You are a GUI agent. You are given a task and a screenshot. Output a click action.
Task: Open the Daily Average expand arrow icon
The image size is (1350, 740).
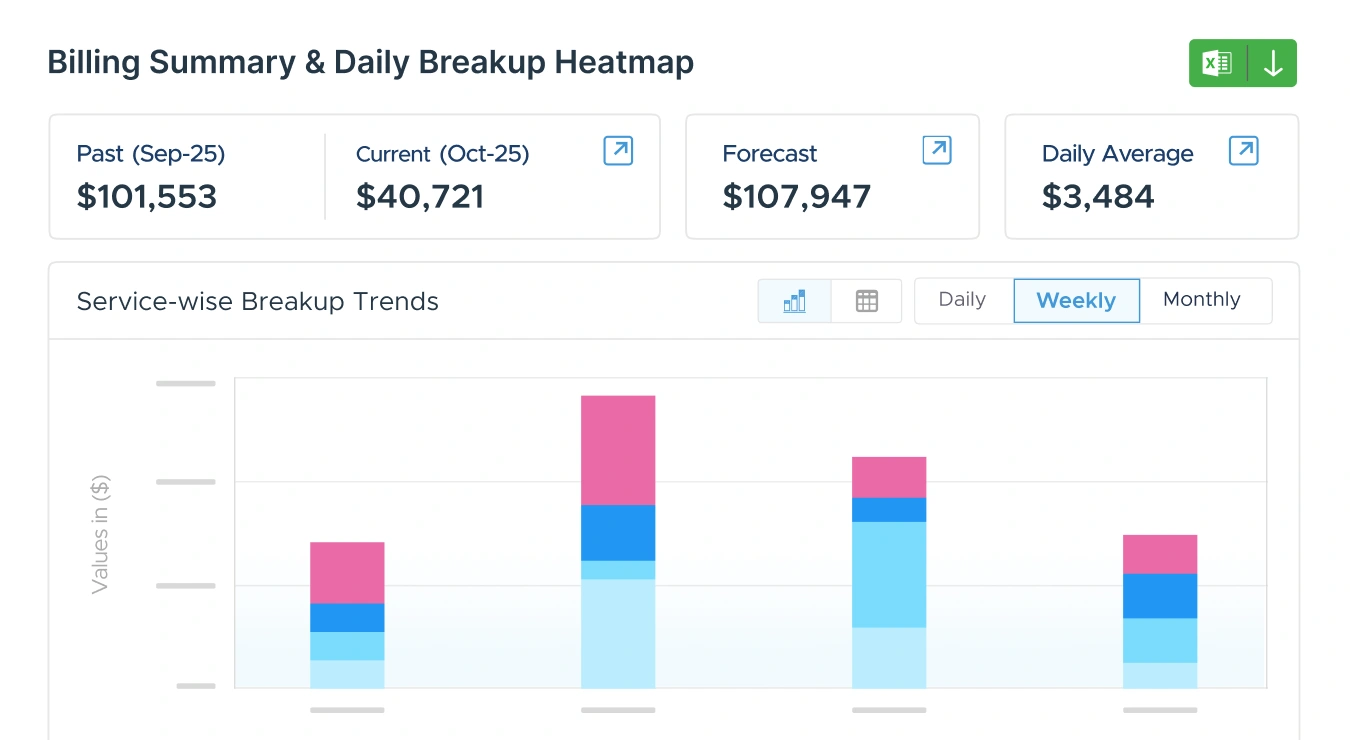pos(1243,151)
